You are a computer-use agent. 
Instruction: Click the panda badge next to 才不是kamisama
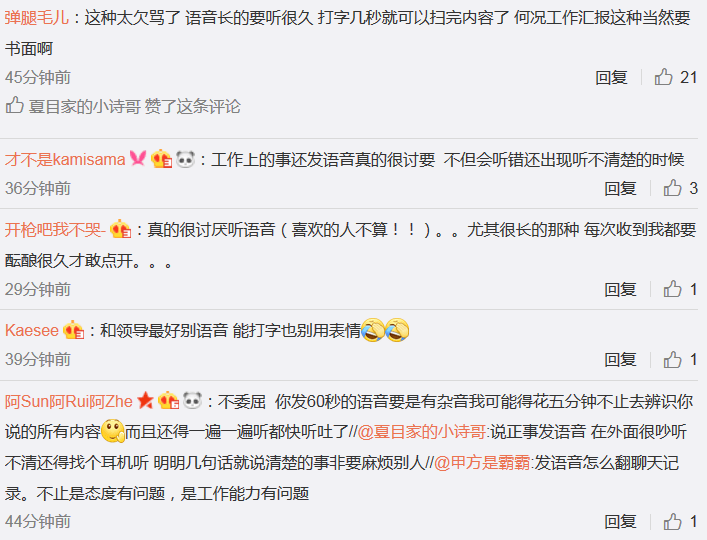(x=185, y=159)
